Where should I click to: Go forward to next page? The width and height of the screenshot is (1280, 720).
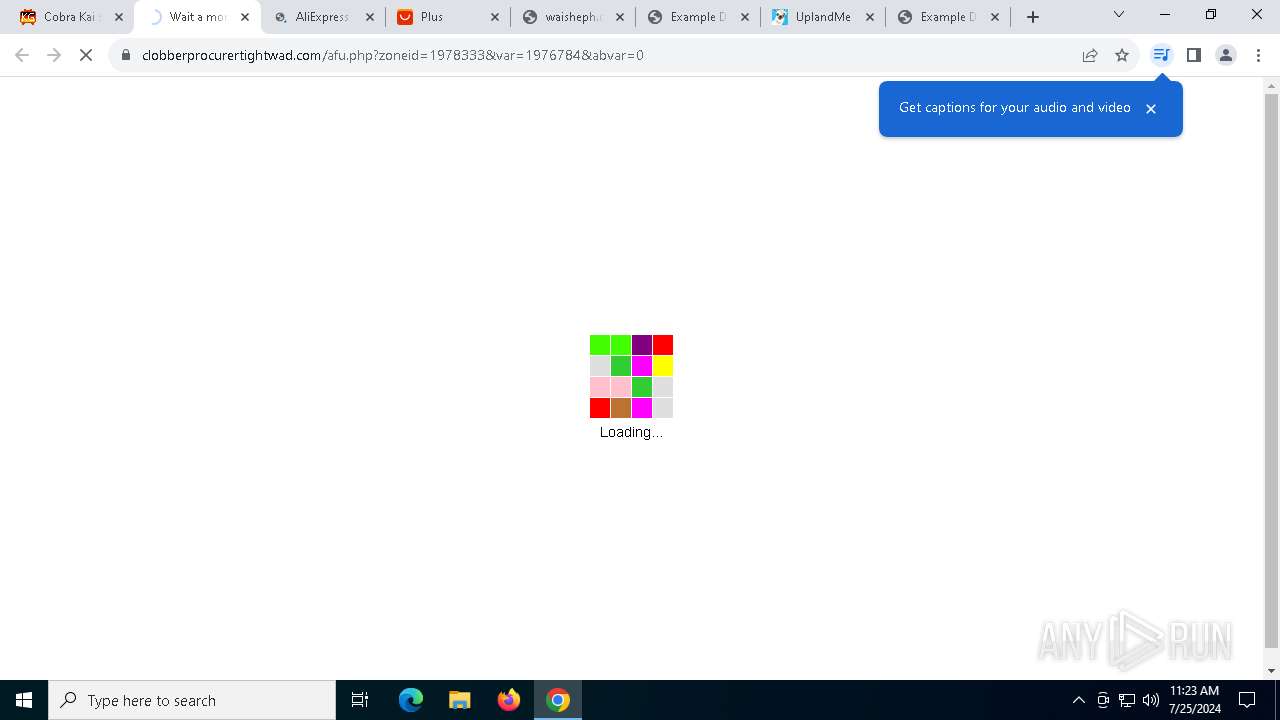tap(54, 55)
